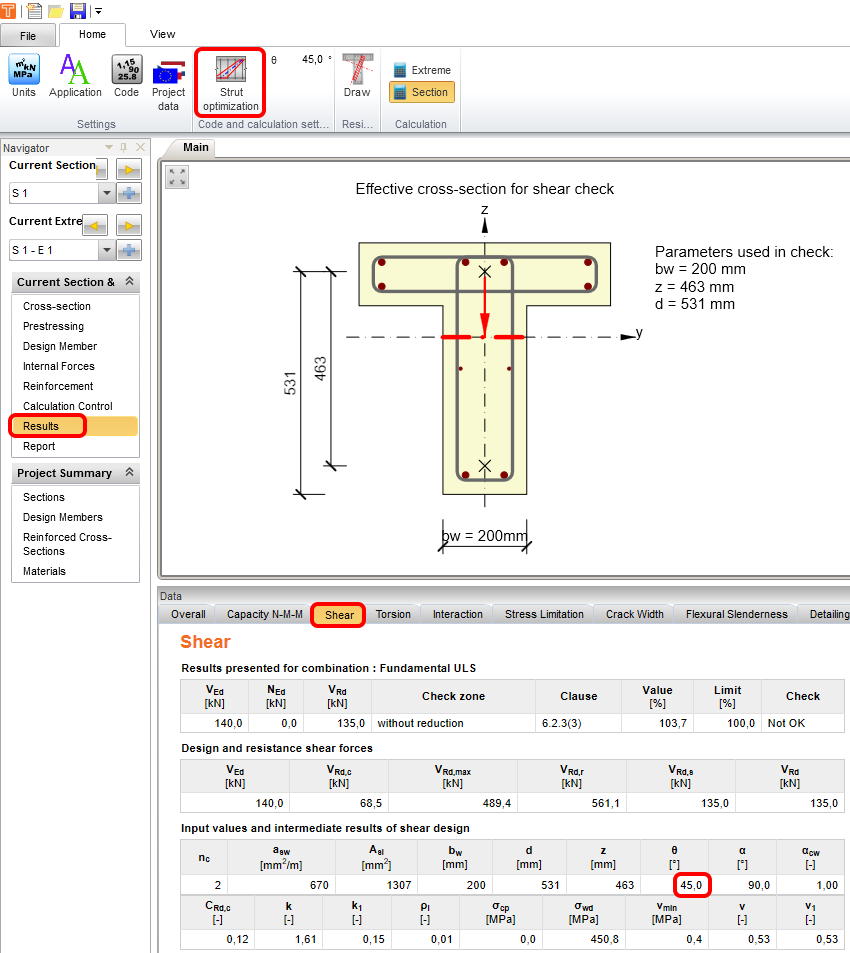Collapse the Project Summary section
850x953 pixels.
click(131, 473)
